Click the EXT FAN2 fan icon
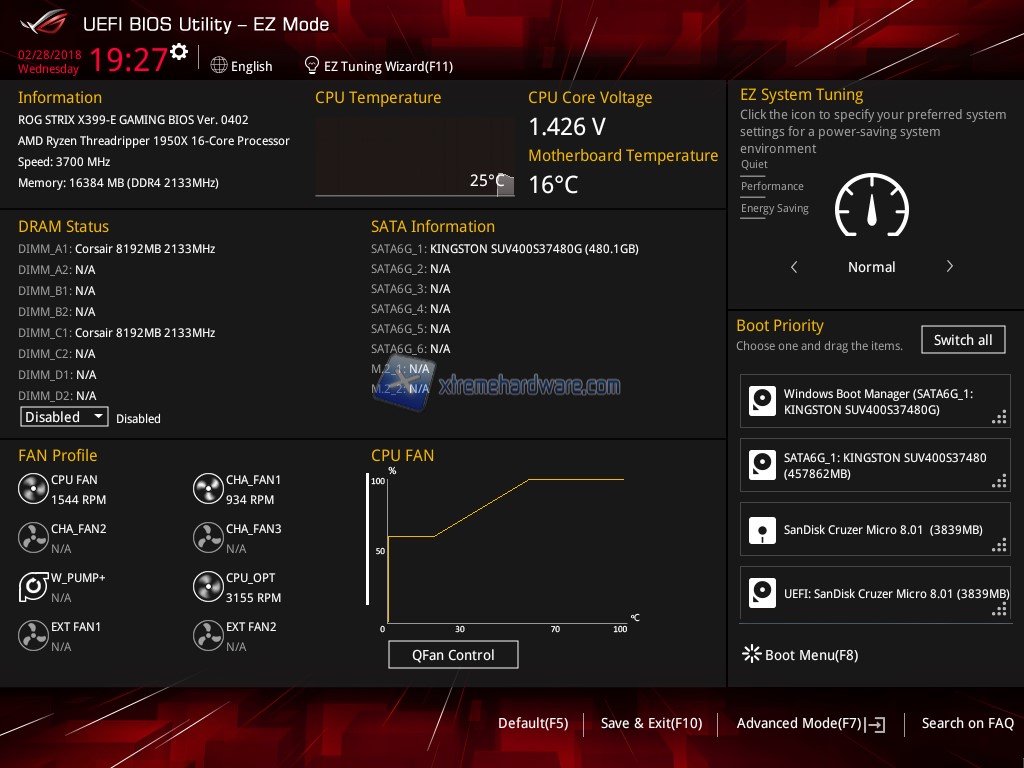This screenshot has width=1024, height=768. click(208, 636)
